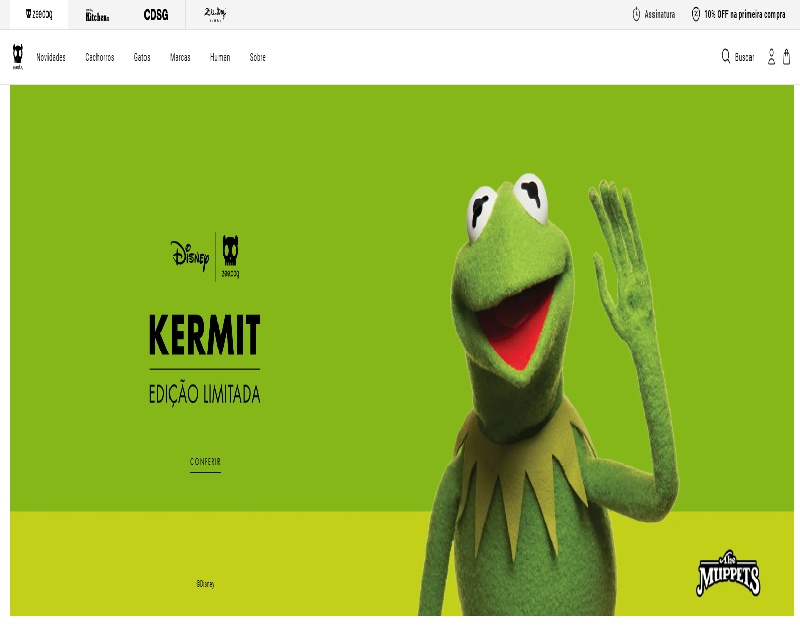Switch to the Zee.Dog Kitchen tab
Image resolution: width=800 pixels, height=626 pixels.
coord(97,15)
